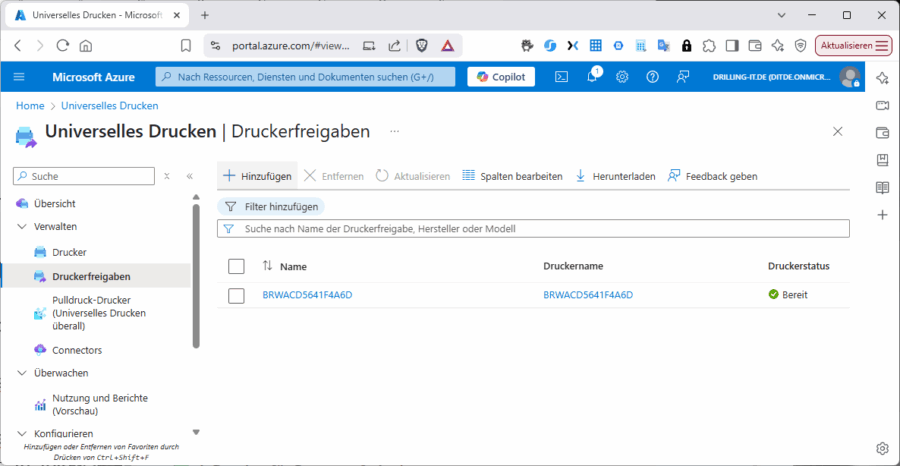Viewport: 900px width, 466px height.
Task: Open a new browser tab
Action: 205,15
